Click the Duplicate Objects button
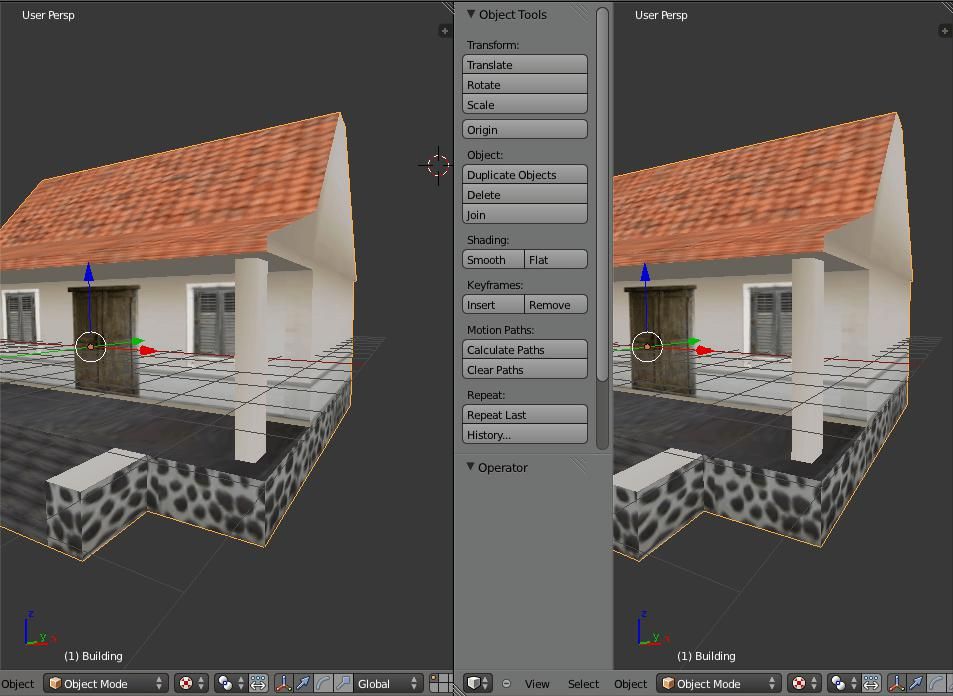This screenshot has width=953, height=696. click(x=525, y=175)
